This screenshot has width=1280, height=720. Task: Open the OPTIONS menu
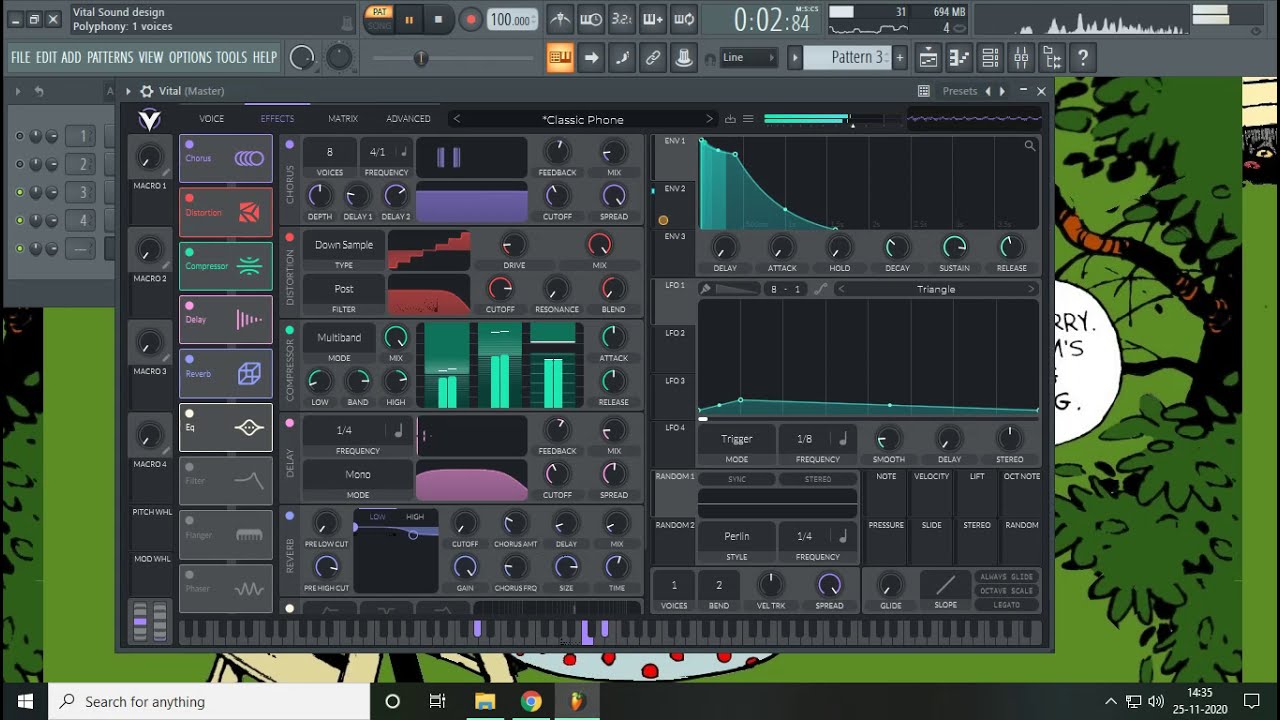coord(190,57)
